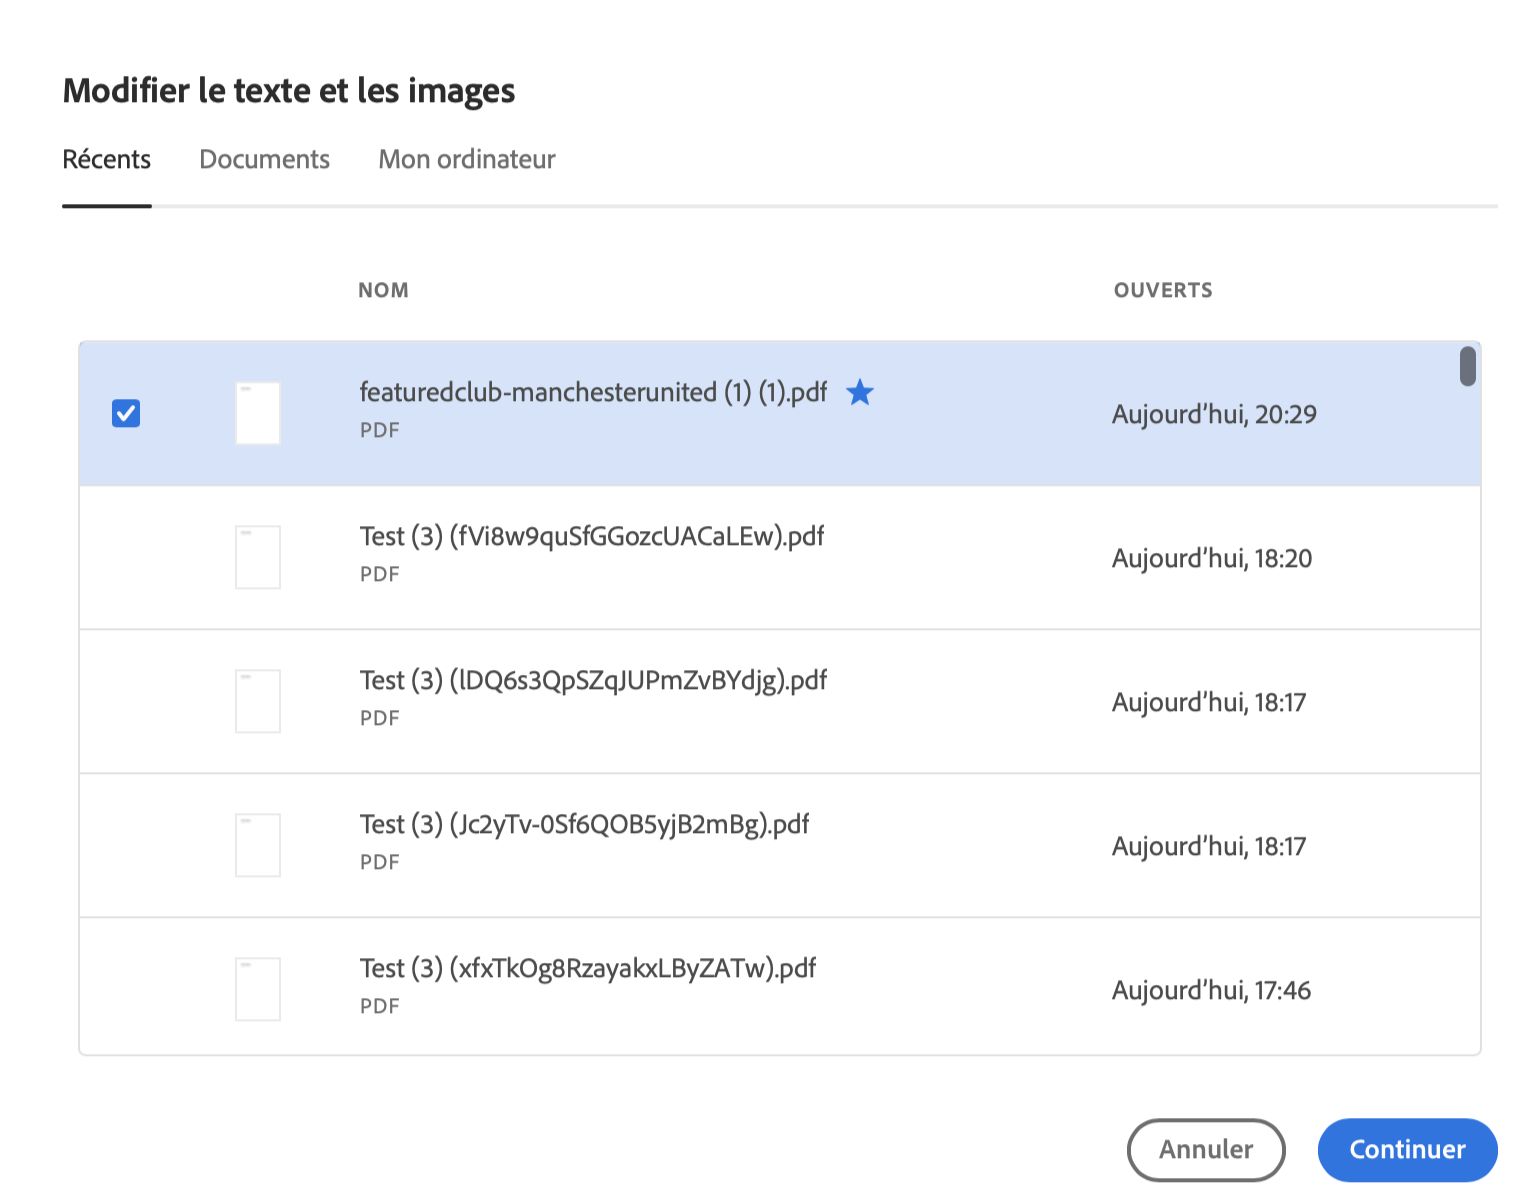Viewport: 1532px width, 1196px height.
Task: Select Test (3) (xfxTkOg8RzayakxLByZATw).pdf
Action: [x=588, y=968]
